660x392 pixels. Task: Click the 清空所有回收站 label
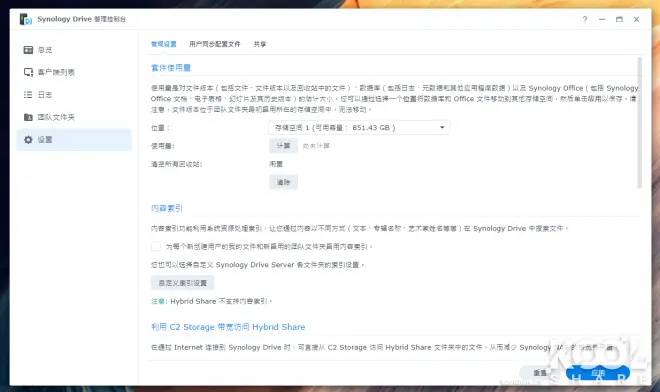176,164
